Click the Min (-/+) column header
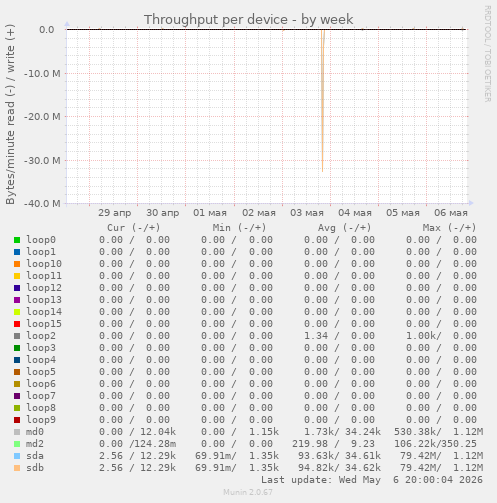497x503 pixels. point(239,228)
